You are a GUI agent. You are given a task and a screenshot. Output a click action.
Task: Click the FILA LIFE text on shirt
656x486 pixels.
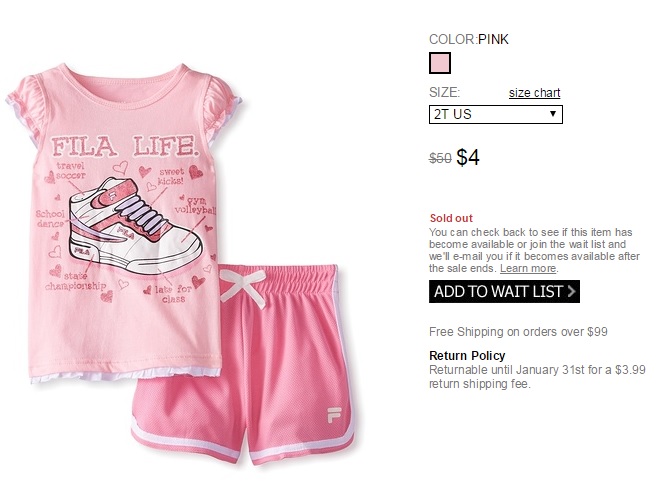[x=124, y=146]
